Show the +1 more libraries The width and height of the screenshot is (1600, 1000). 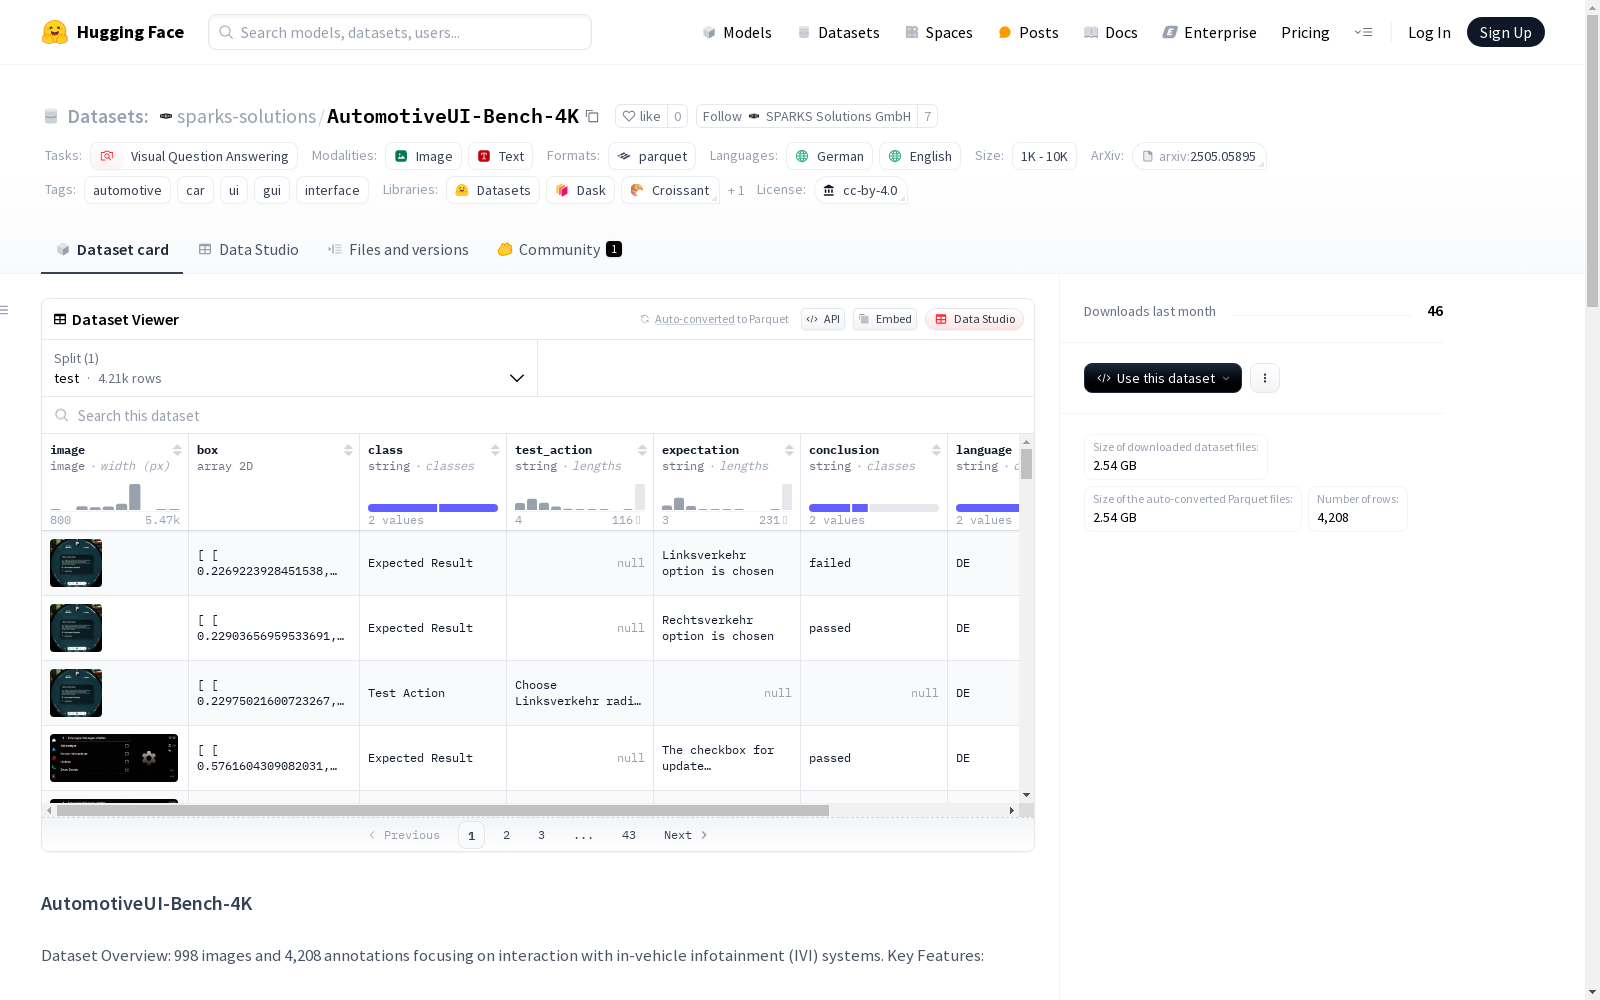click(736, 190)
